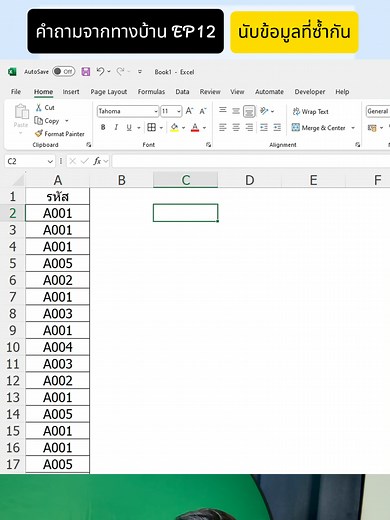Click the Undo arrow icon

tap(100, 71)
